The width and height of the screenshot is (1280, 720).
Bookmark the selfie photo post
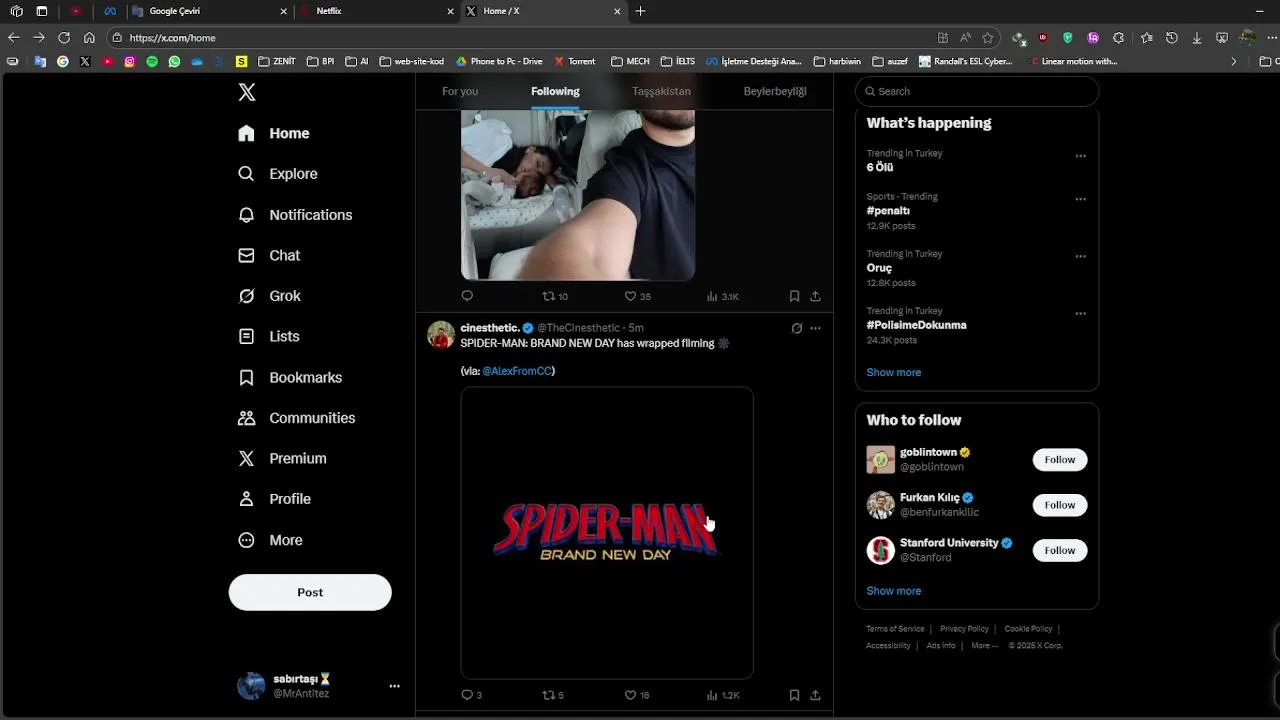[794, 296]
